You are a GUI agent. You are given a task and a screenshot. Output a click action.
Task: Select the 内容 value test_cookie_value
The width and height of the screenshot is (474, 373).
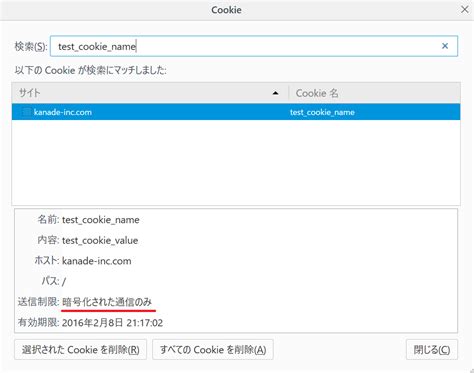(100, 240)
